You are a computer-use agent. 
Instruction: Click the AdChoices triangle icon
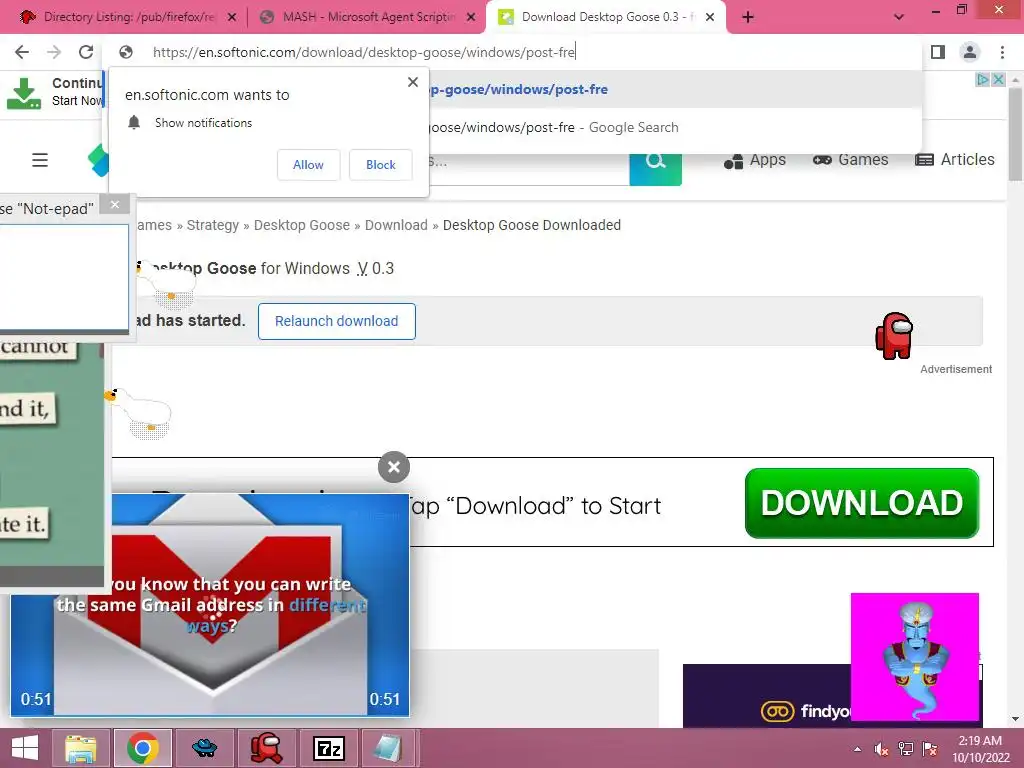(982, 80)
